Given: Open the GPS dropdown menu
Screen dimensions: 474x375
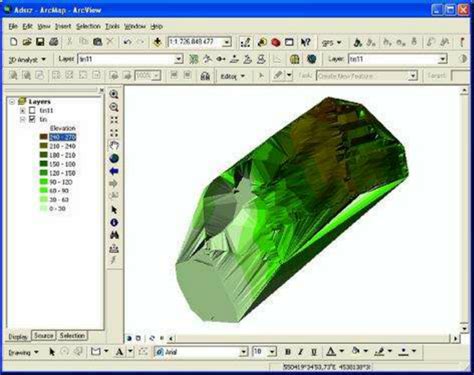Looking at the screenshot, I should (332, 43).
